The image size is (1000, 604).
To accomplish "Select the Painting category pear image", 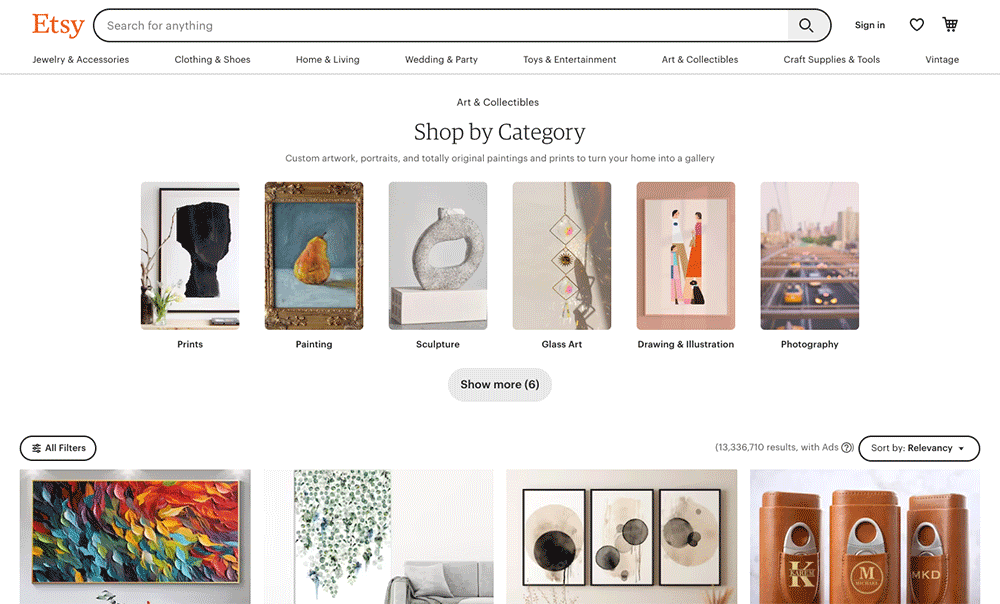I will [314, 256].
